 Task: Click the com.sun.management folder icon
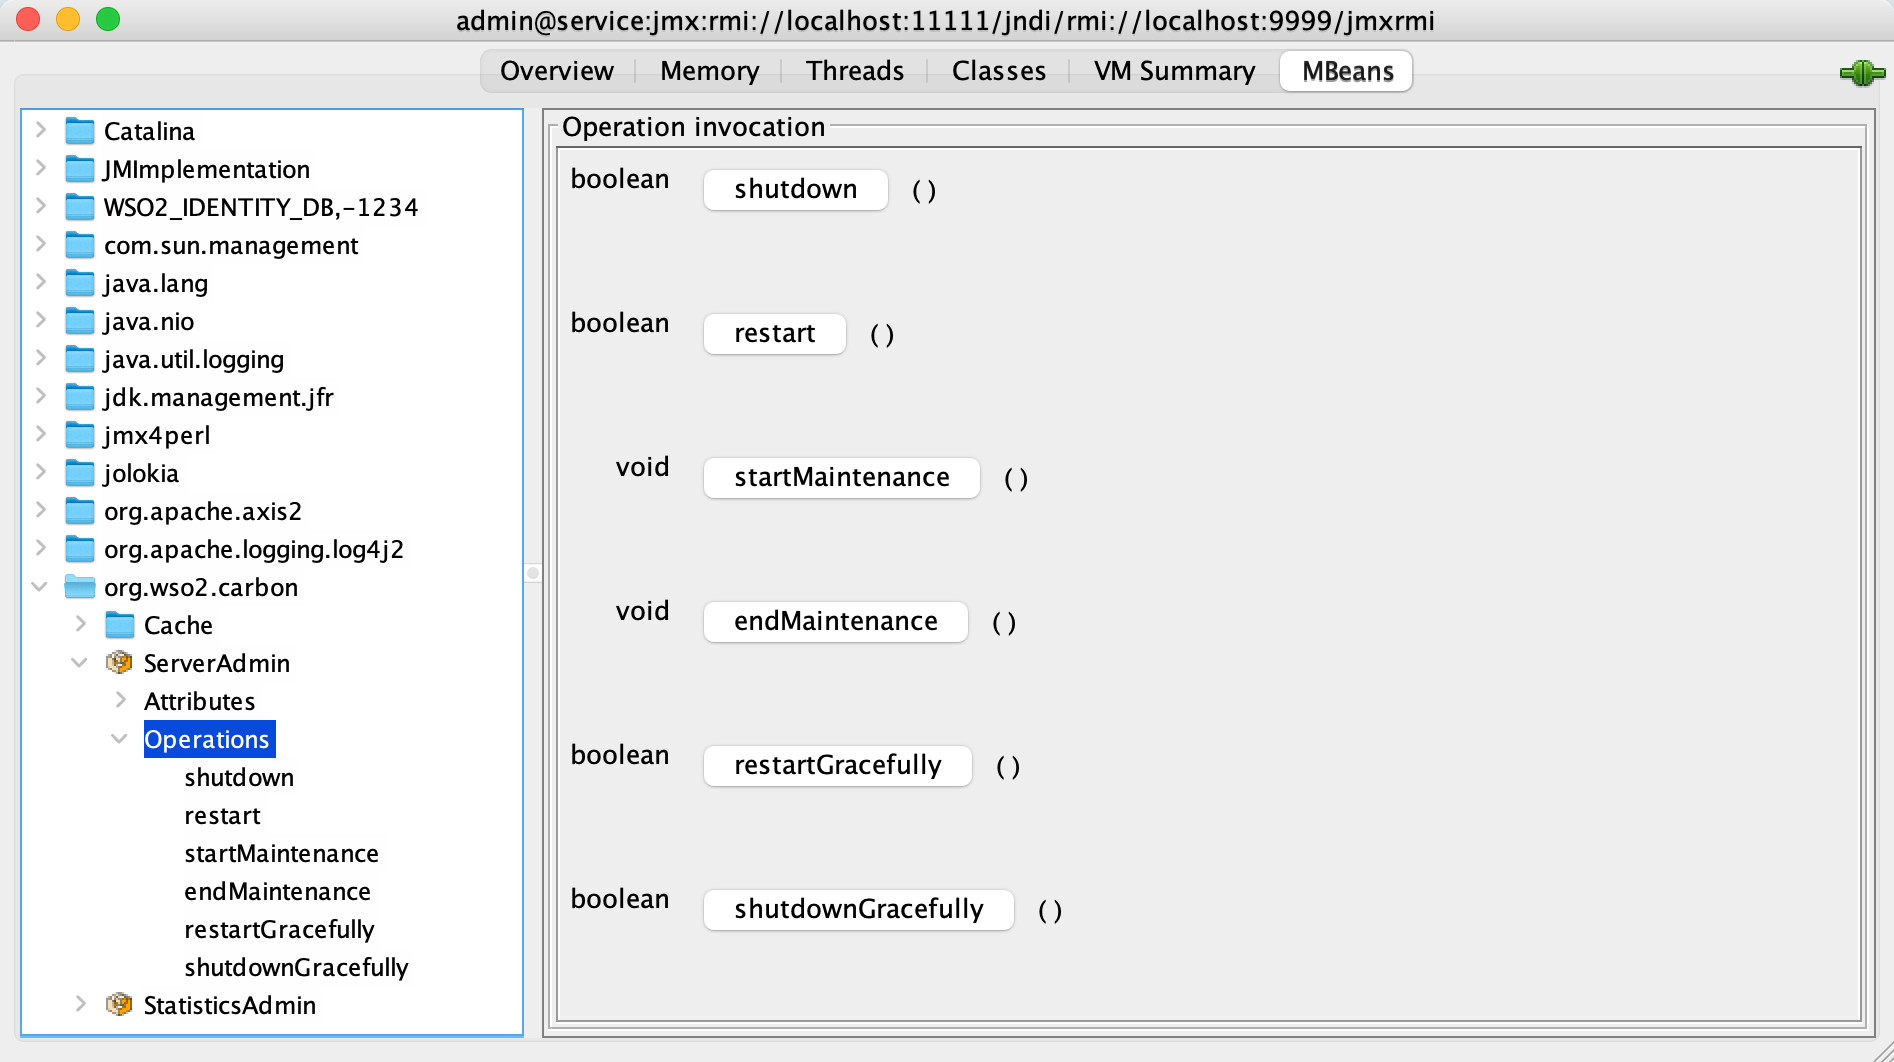[80, 245]
